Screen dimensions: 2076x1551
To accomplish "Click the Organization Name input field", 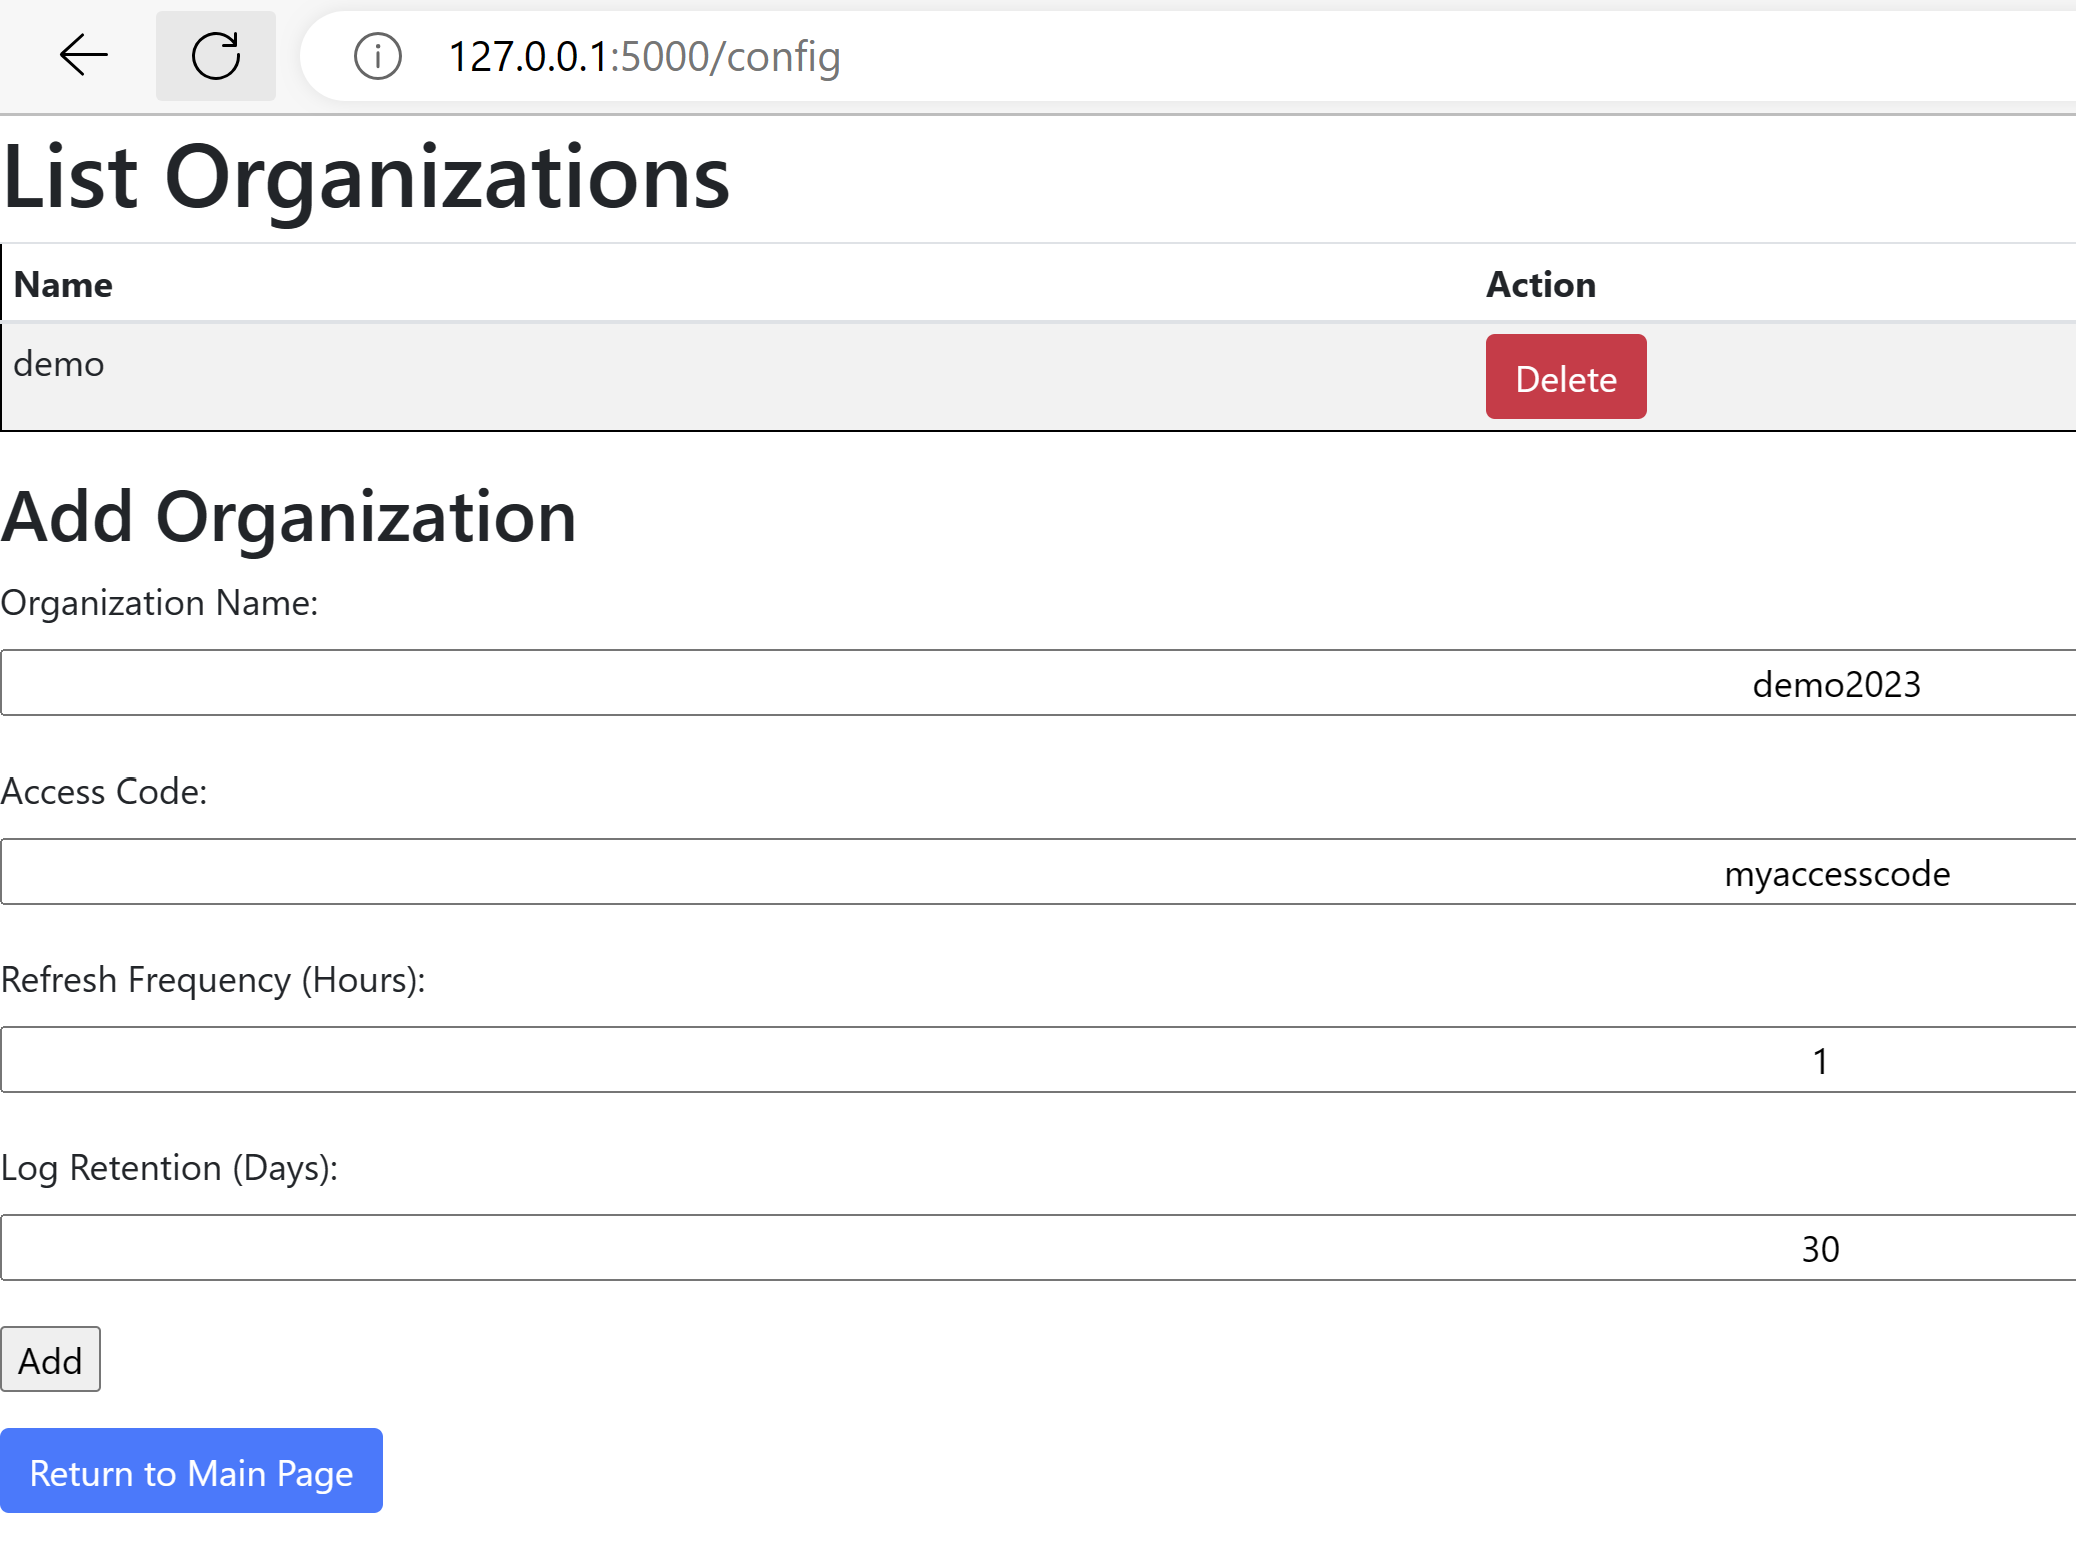I will [1038, 683].
